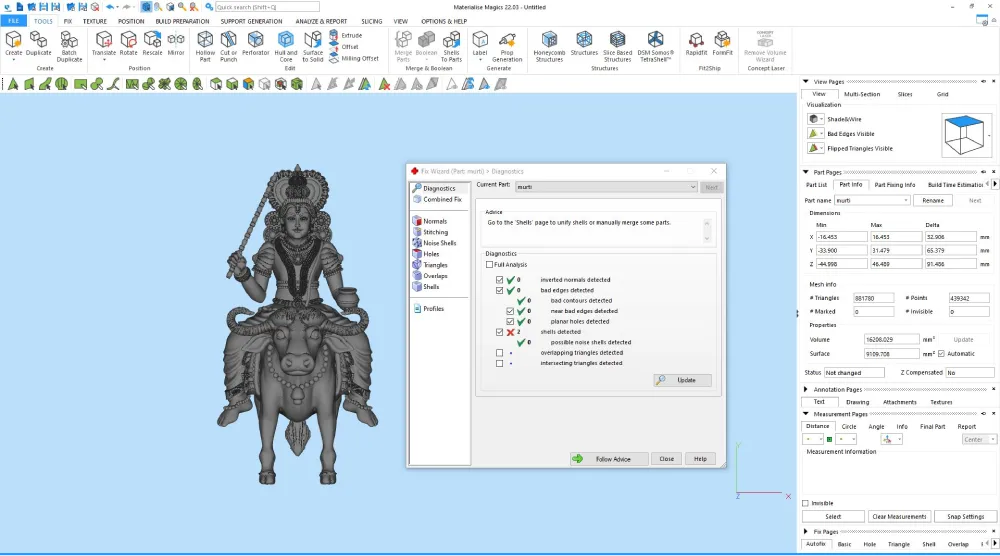1000x556 pixels.
Task: Expand the Annotation Pages panel
Action: point(806,390)
